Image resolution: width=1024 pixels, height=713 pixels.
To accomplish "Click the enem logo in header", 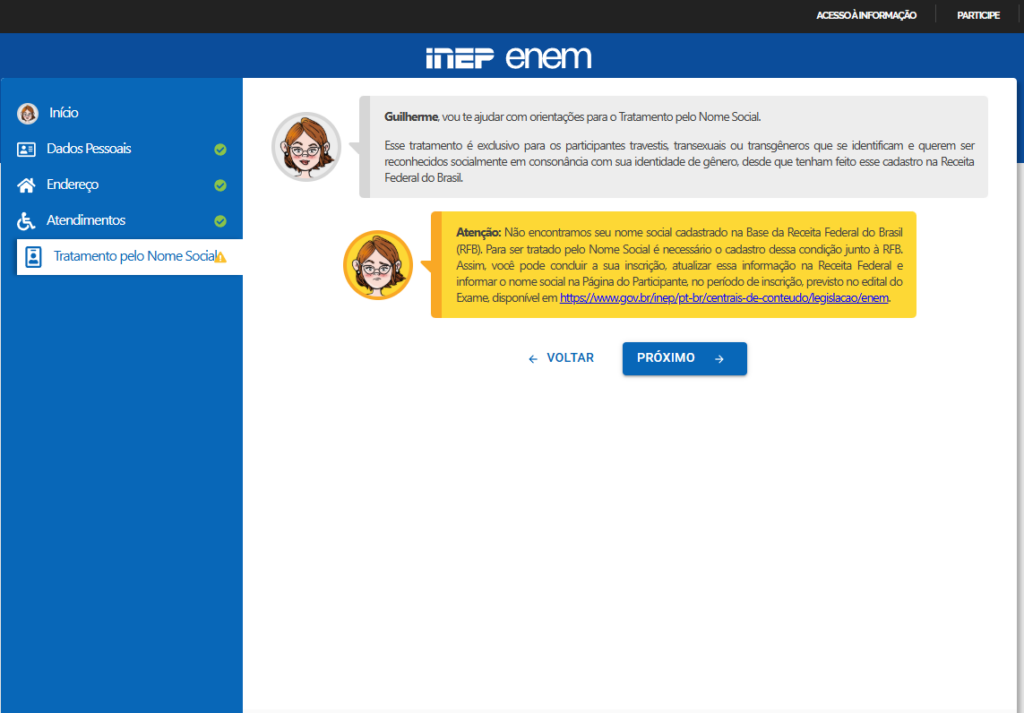I will click(549, 57).
